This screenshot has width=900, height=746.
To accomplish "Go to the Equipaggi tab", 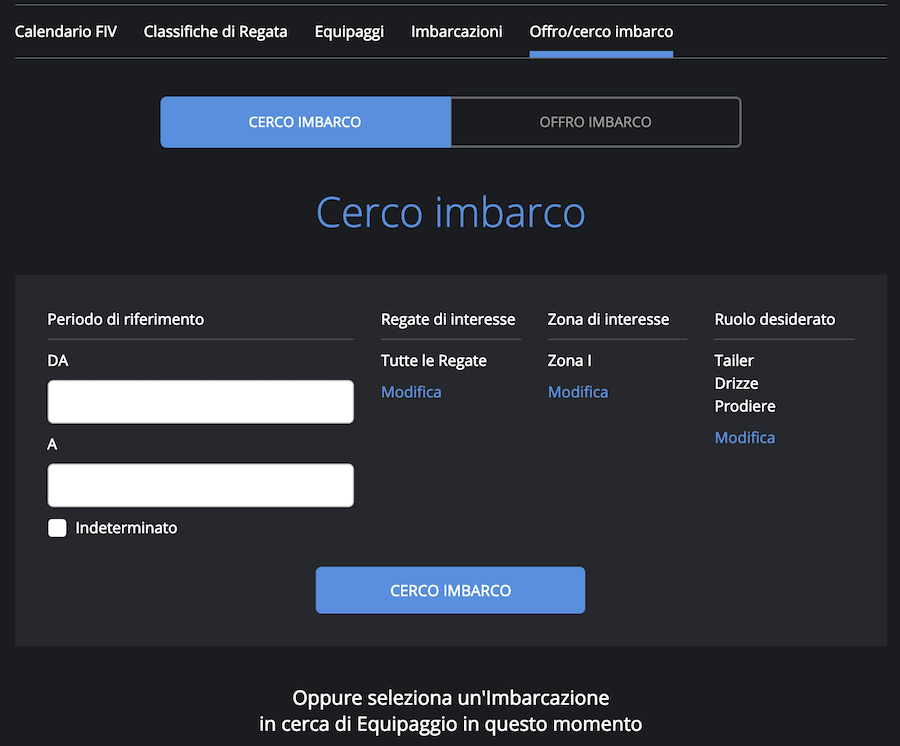I will pyautogui.click(x=349, y=31).
